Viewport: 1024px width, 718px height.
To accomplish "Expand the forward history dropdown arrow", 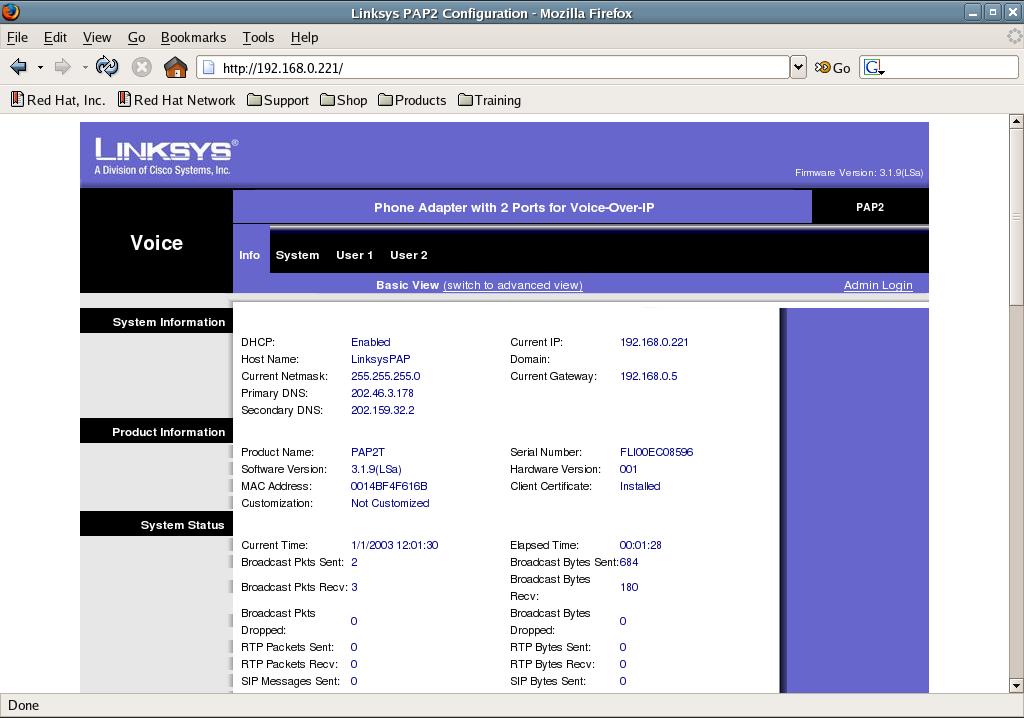I will point(85,68).
